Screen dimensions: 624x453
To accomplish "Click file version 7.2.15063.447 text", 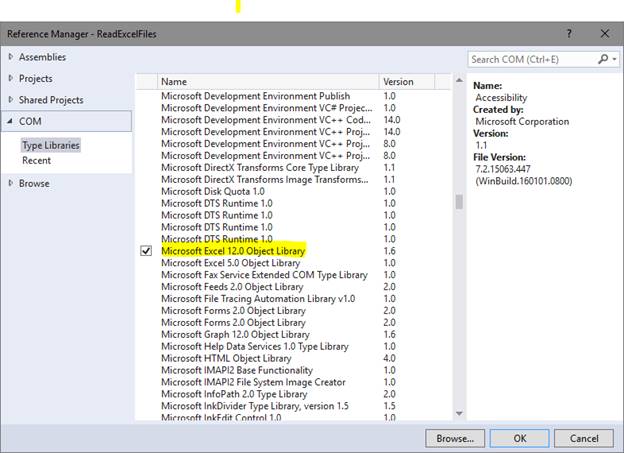I will (x=503, y=169).
